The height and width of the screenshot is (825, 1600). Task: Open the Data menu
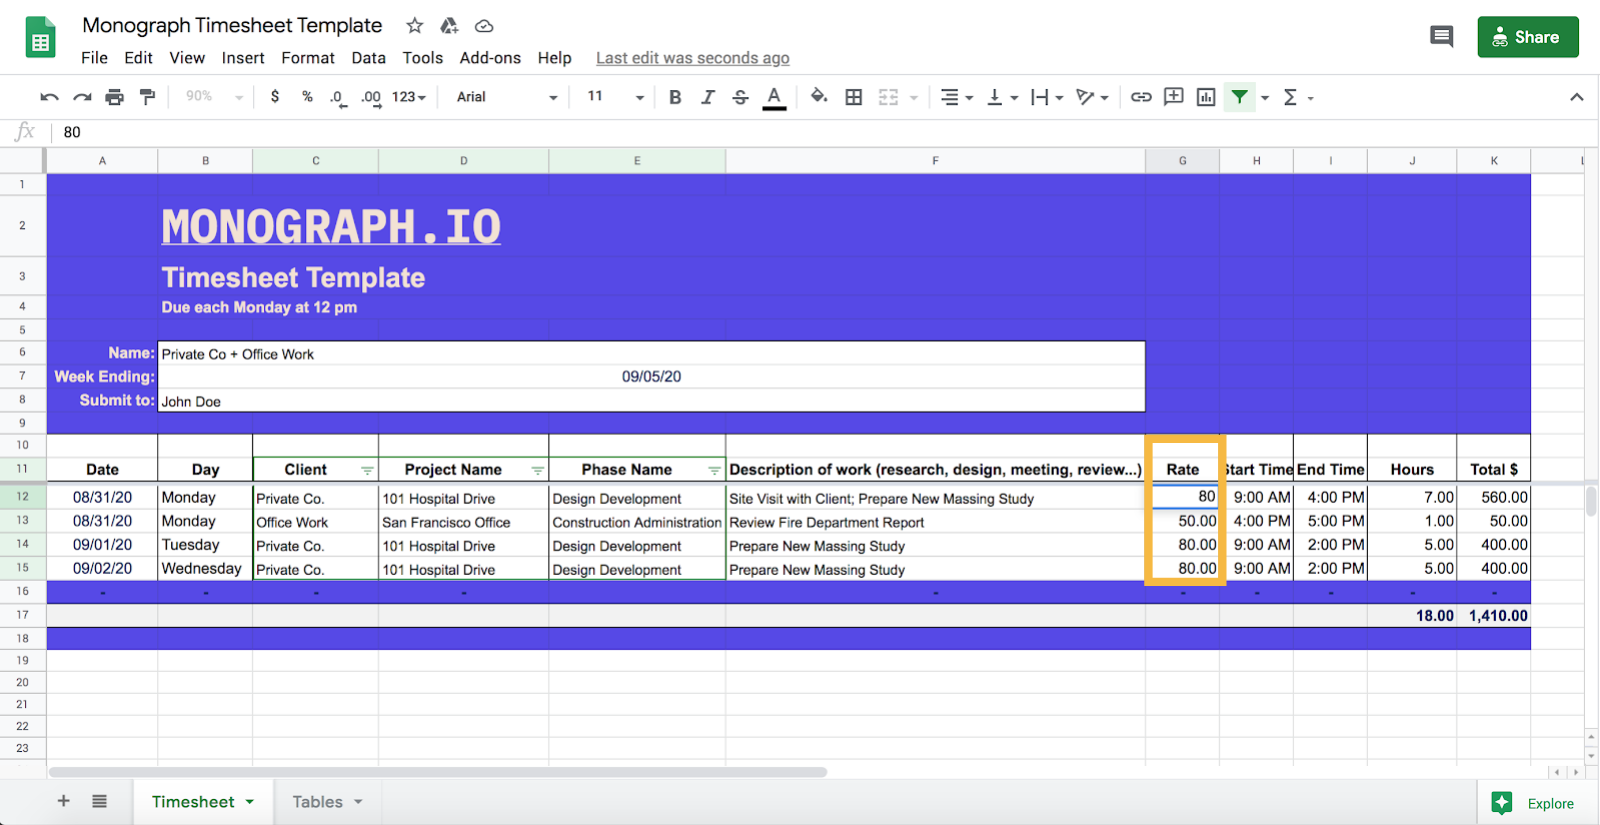click(x=368, y=58)
